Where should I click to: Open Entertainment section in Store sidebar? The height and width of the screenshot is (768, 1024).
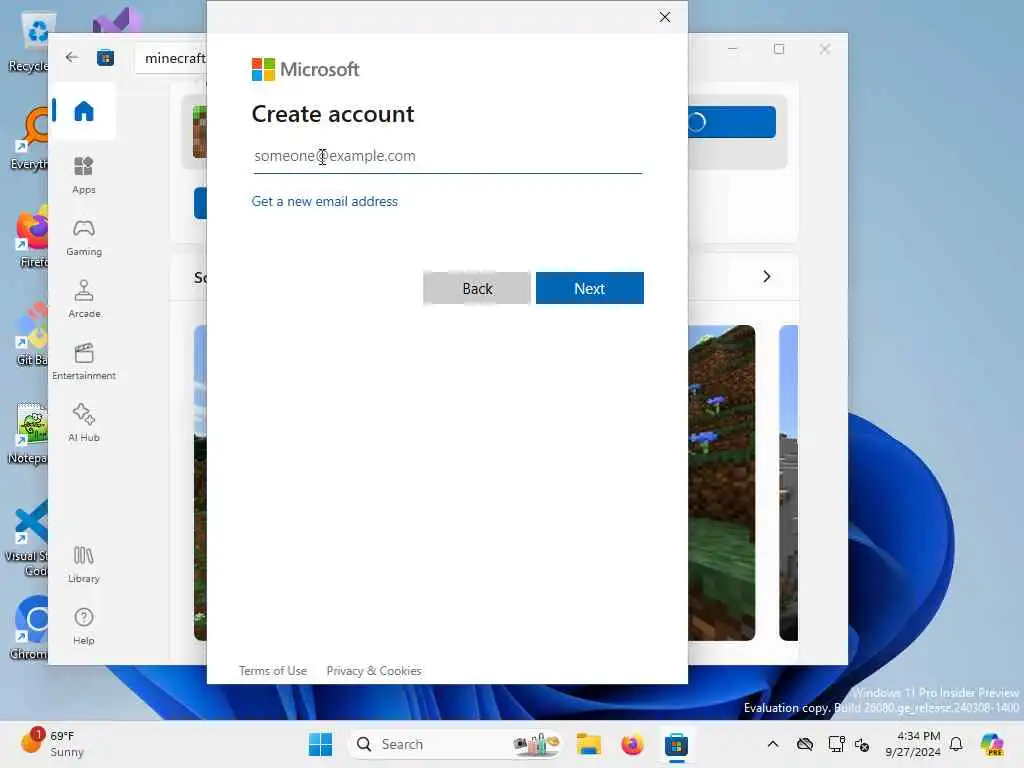(84, 362)
